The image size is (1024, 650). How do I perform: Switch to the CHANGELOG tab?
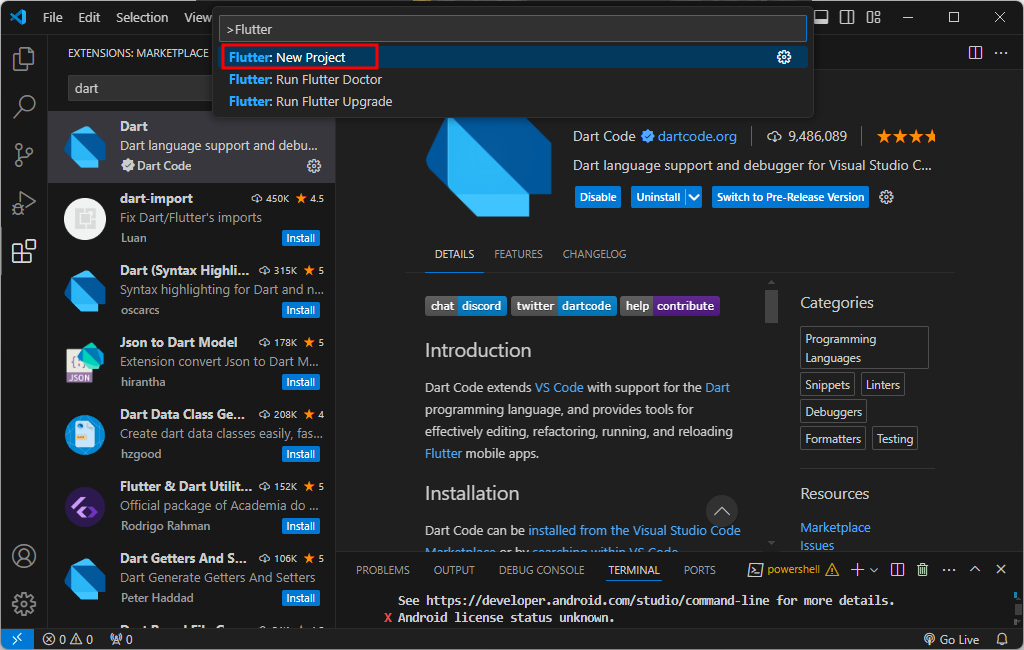(594, 254)
